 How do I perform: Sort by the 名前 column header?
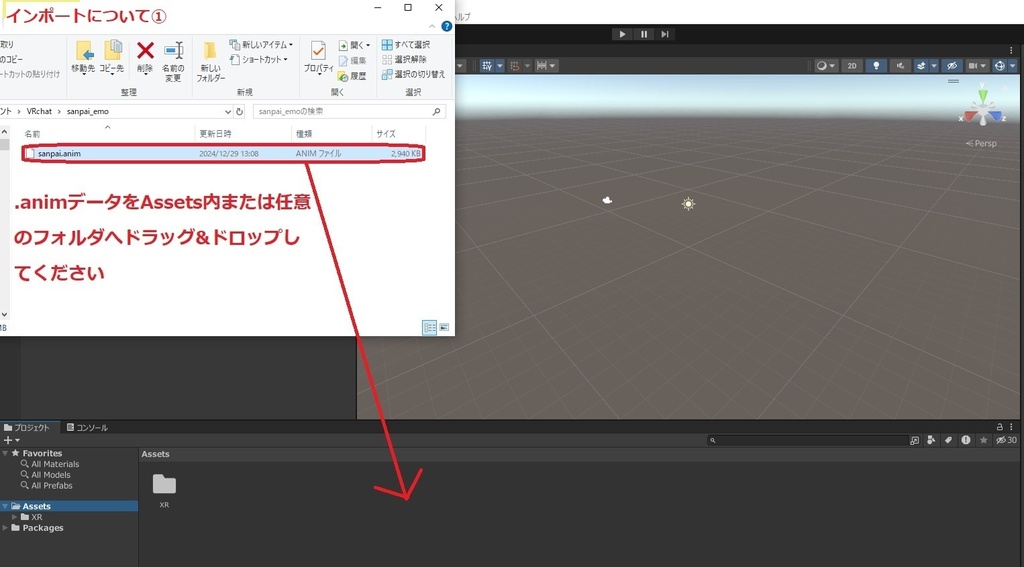coord(108,133)
